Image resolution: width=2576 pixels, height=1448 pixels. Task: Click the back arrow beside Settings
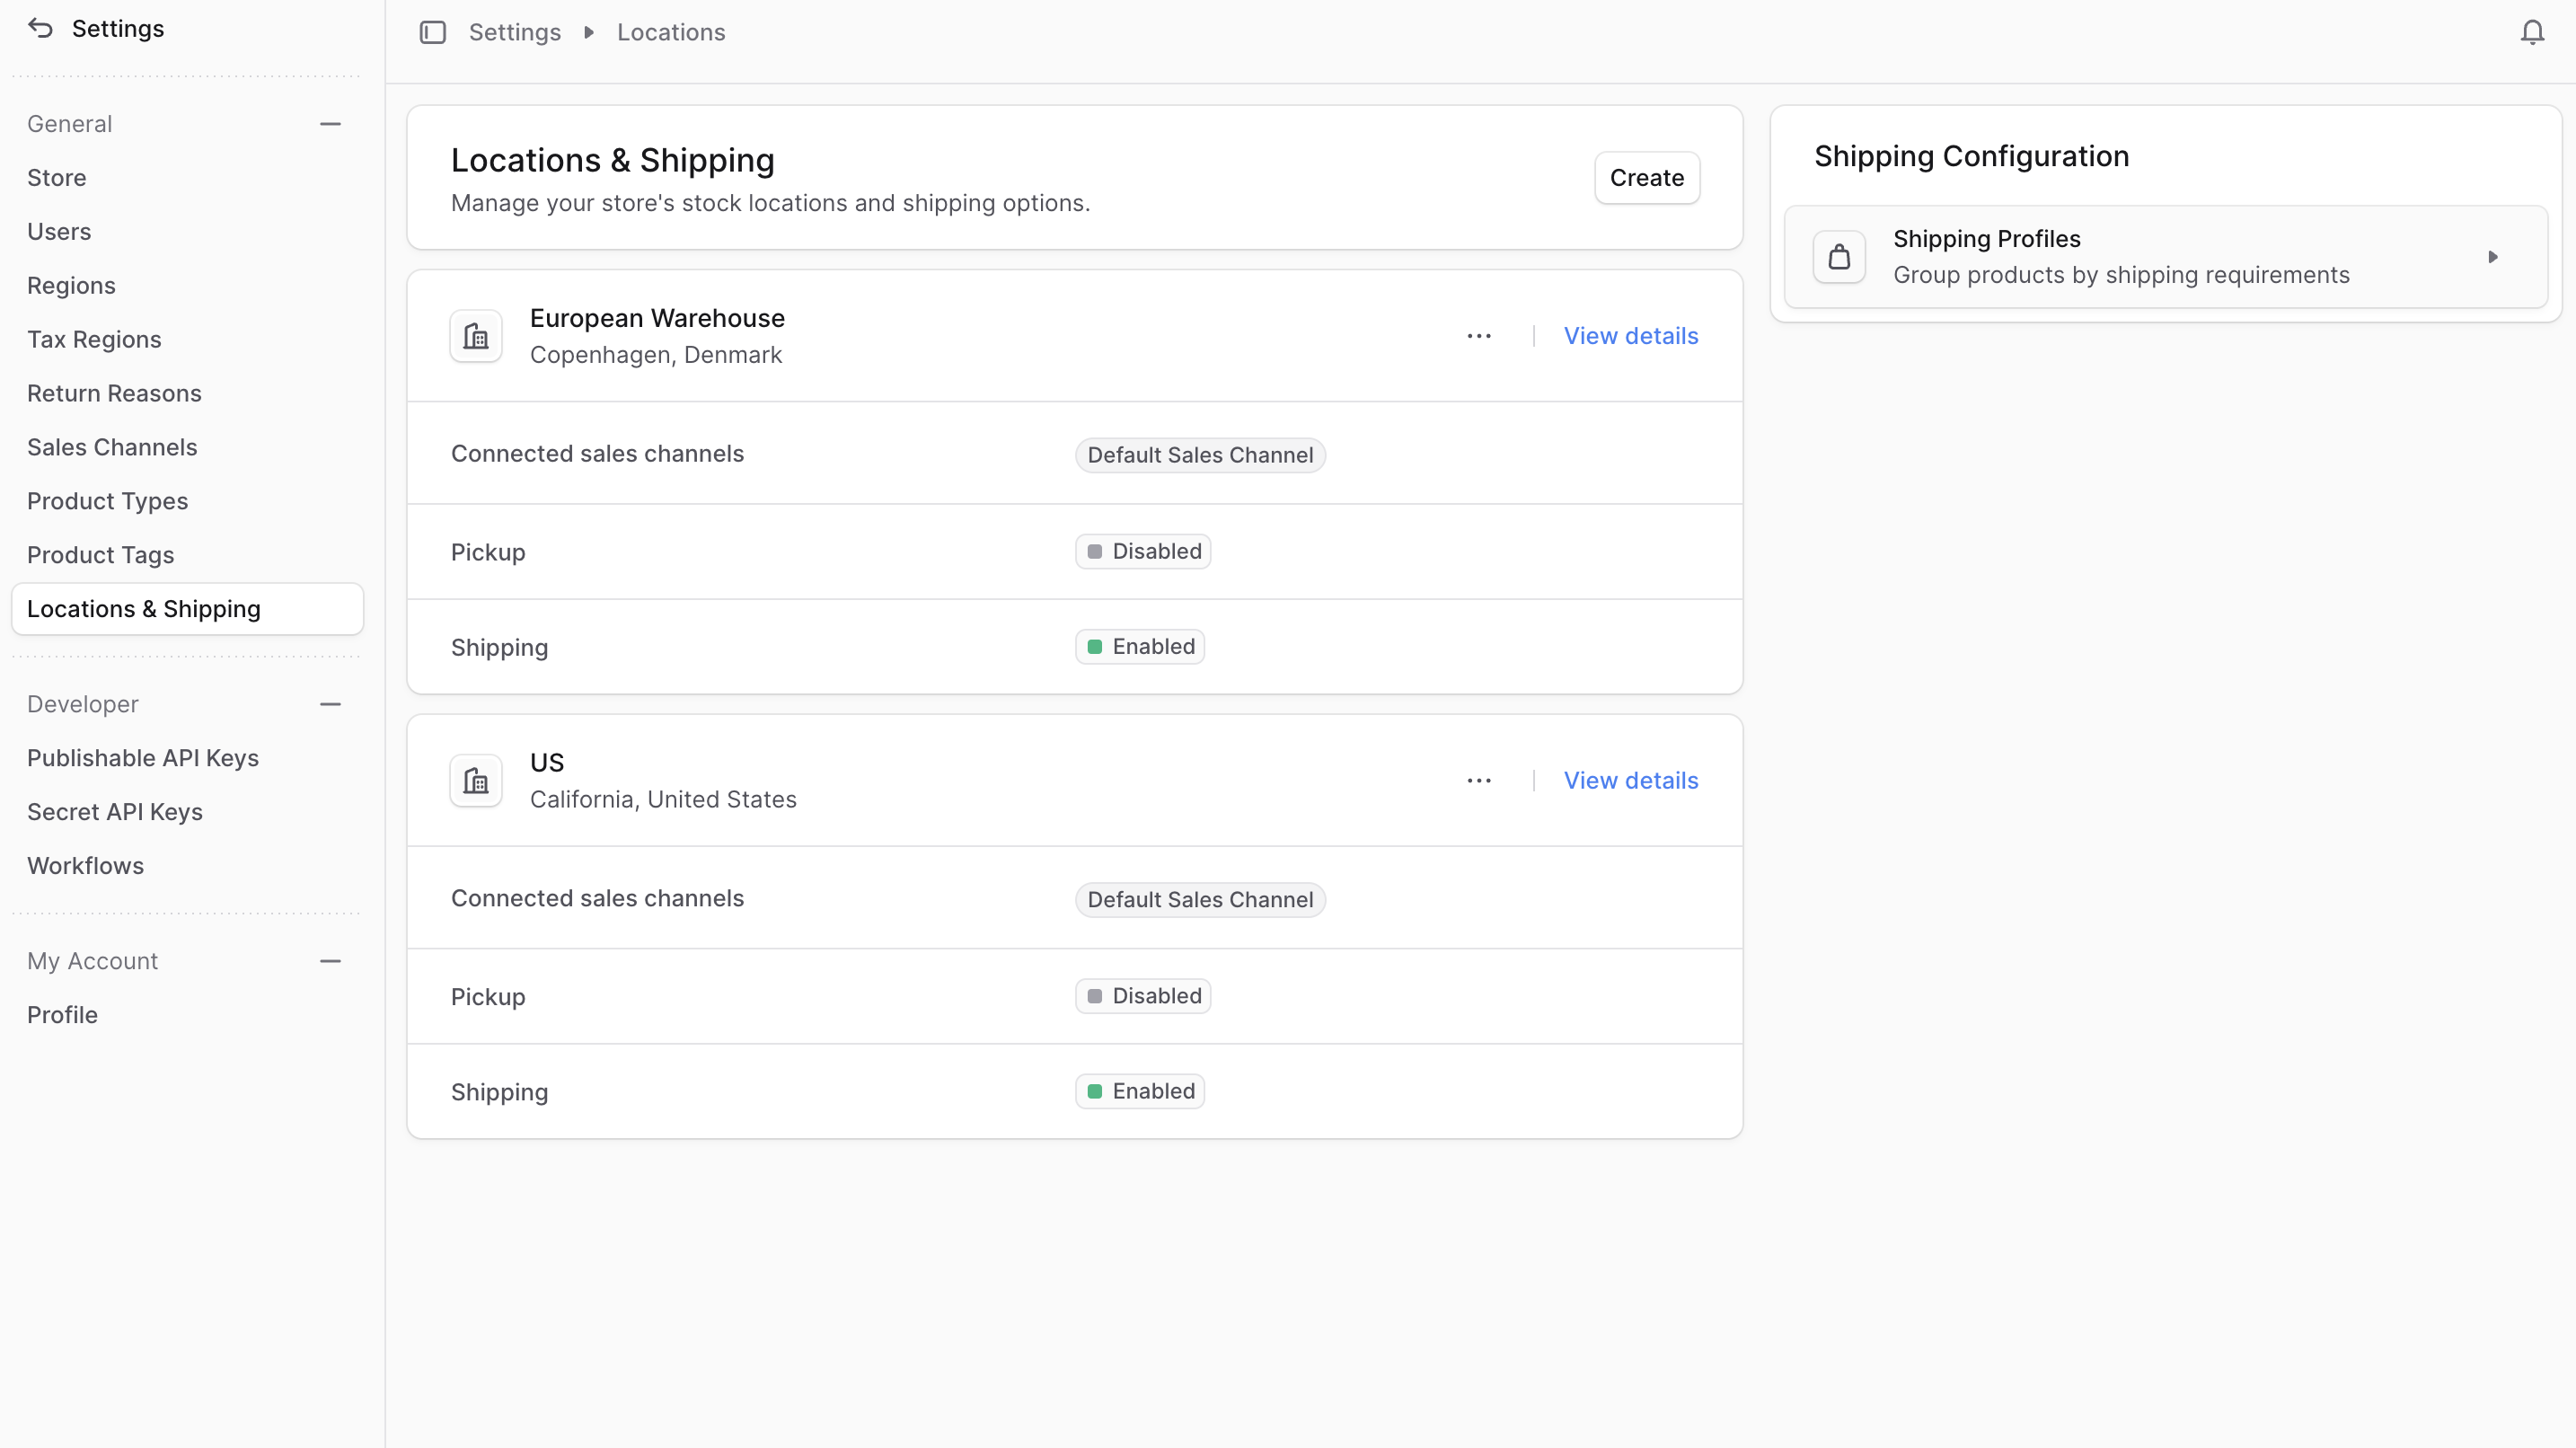[x=40, y=28]
